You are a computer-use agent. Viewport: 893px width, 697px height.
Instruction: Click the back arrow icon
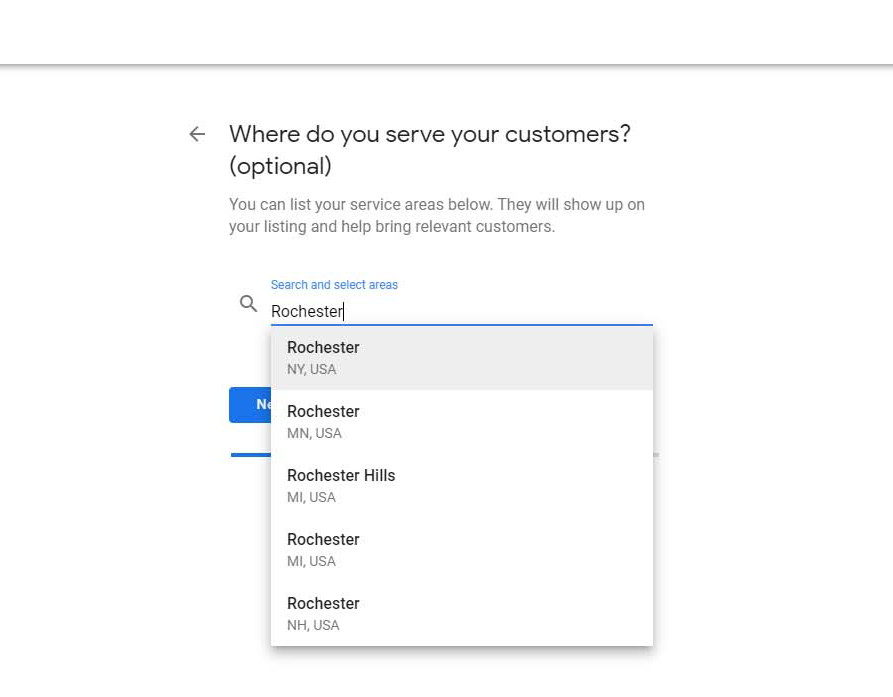coord(197,134)
